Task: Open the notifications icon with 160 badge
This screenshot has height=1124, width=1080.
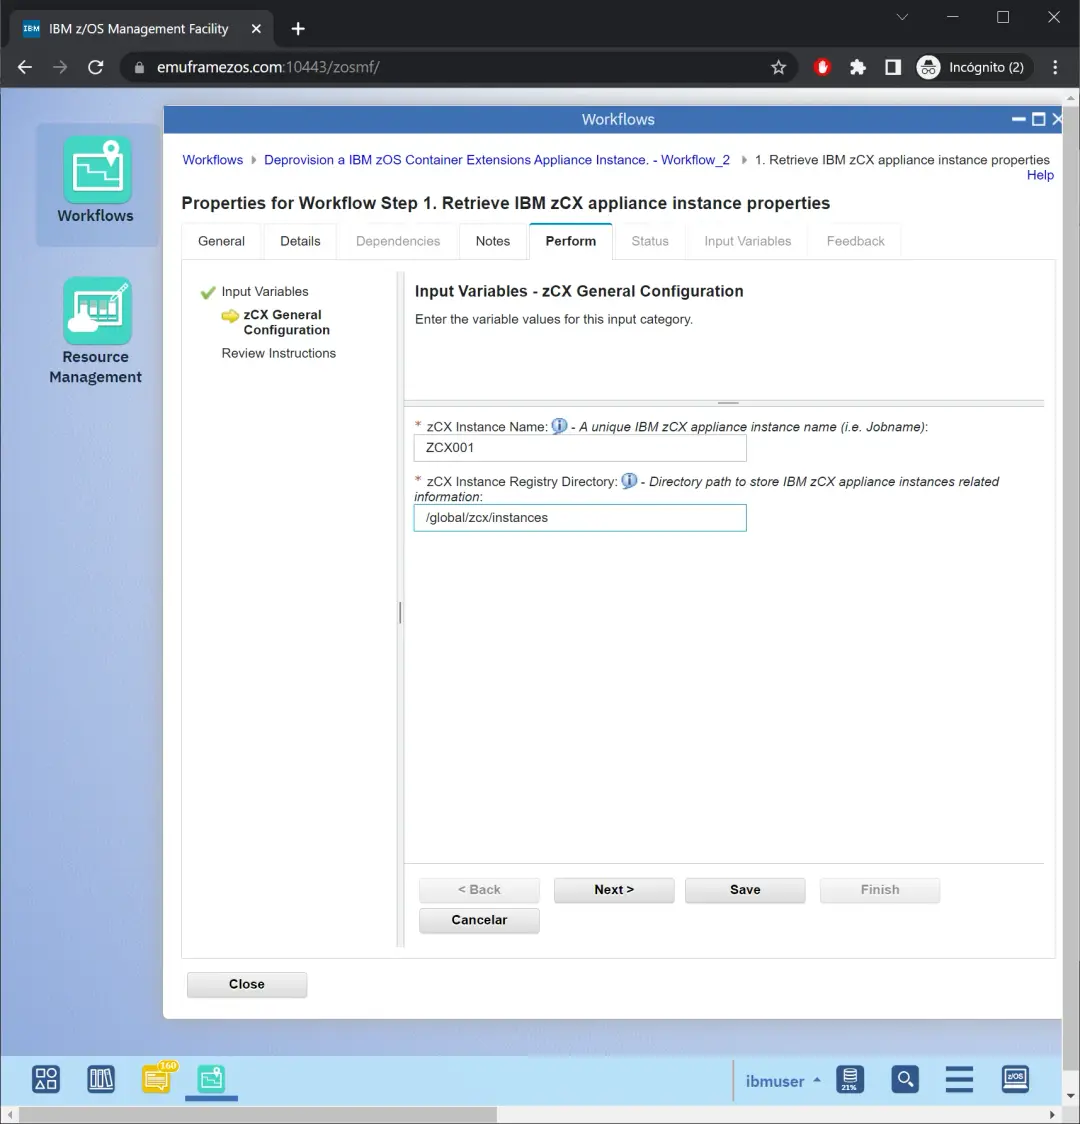Action: pyautogui.click(x=157, y=1077)
